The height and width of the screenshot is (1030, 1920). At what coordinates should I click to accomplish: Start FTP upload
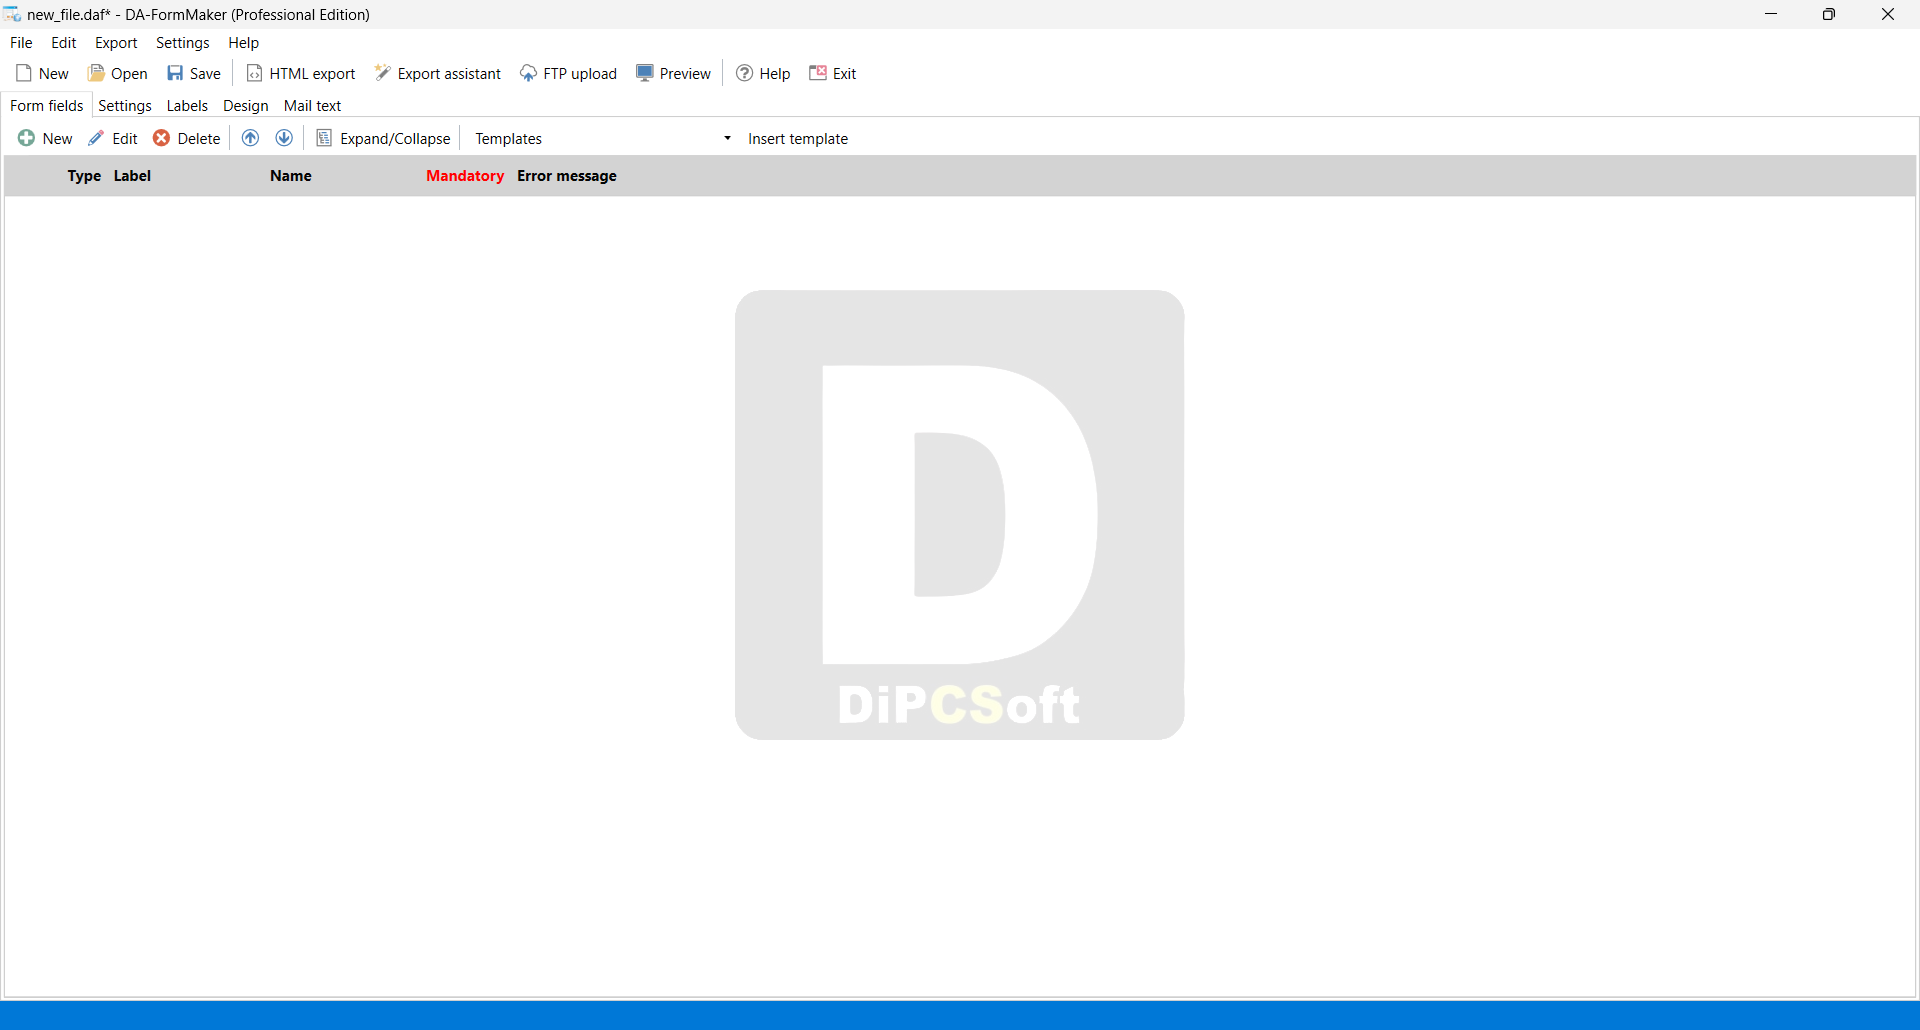pyautogui.click(x=568, y=73)
